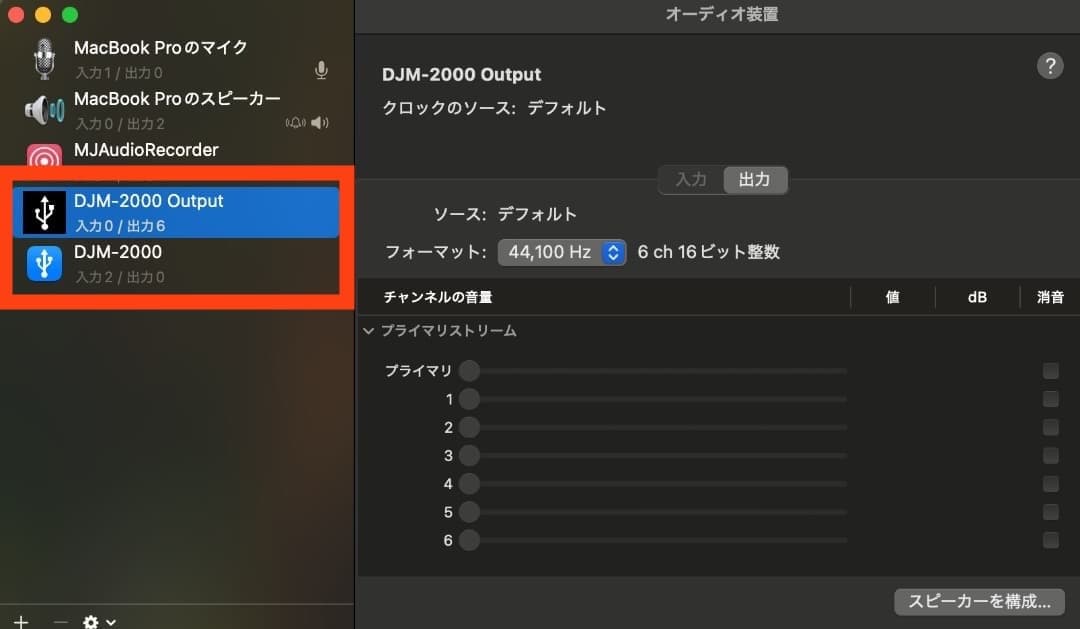
Task: Add a new audio device with the plus button
Action: (x=20, y=622)
